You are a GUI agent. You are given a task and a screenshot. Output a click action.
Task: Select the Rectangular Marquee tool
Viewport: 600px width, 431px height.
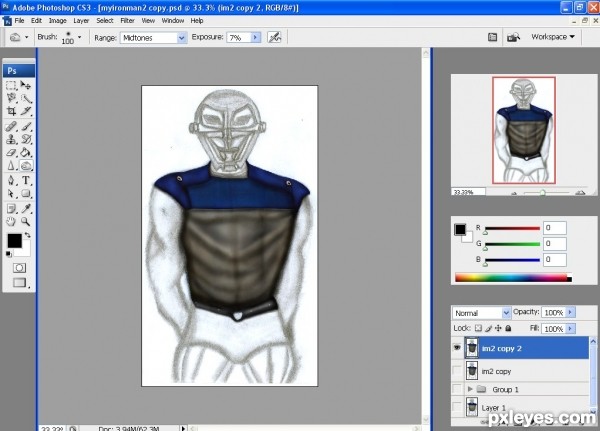11,85
